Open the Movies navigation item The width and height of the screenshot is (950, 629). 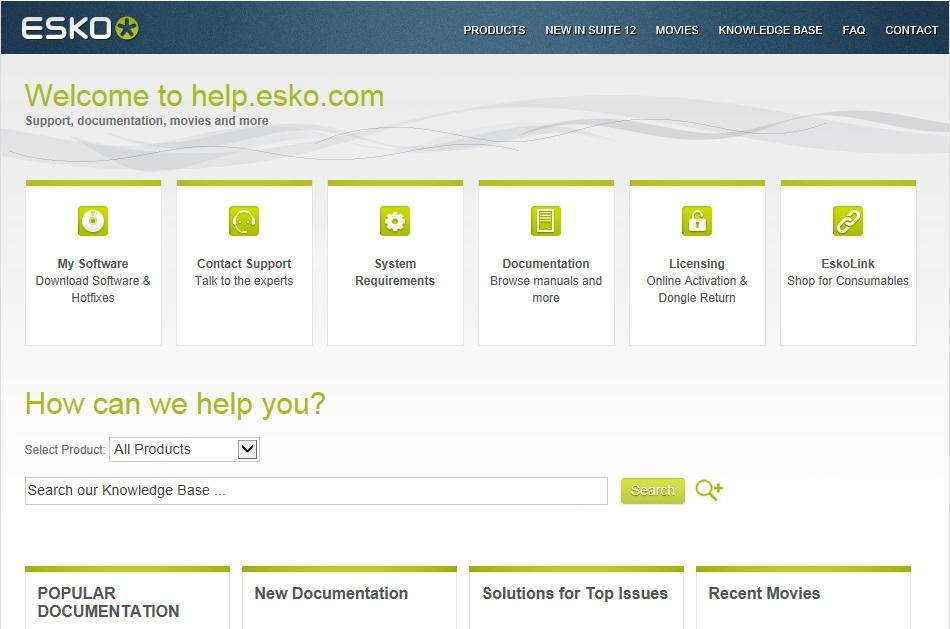click(677, 30)
